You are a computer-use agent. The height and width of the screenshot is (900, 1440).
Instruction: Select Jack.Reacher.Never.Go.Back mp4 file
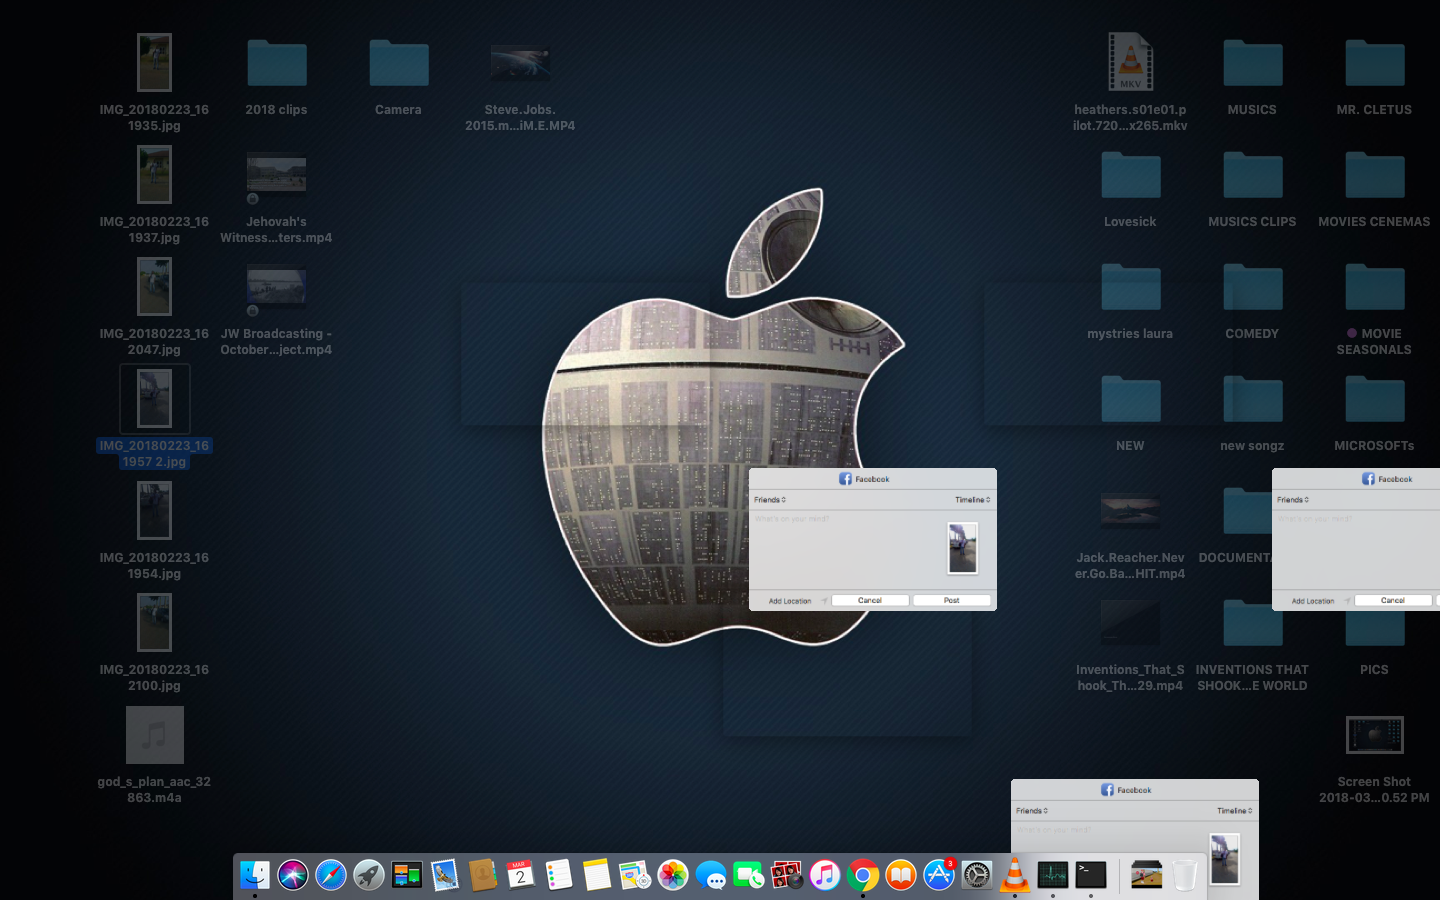coord(1131,511)
